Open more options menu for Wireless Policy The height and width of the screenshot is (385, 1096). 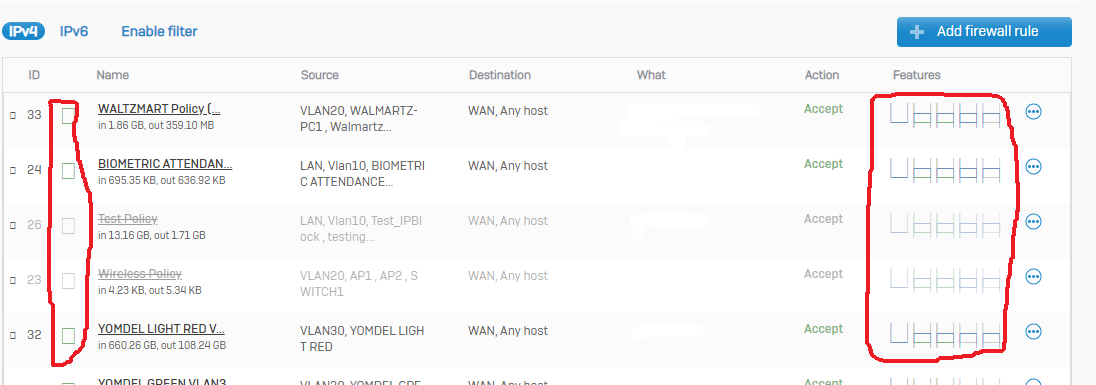pos(1033,277)
